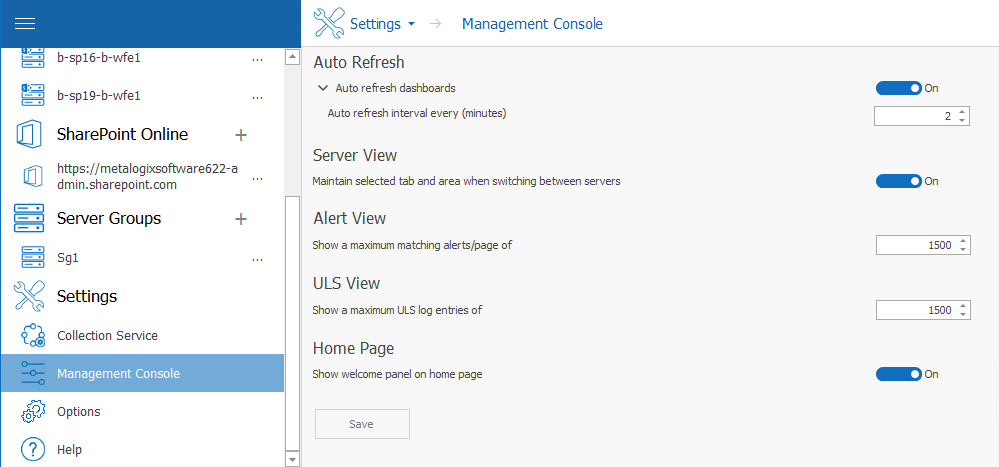The image size is (999, 467).
Task: Increase auto refresh interval minutes
Action: pyautogui.click(x=962, y=112)
